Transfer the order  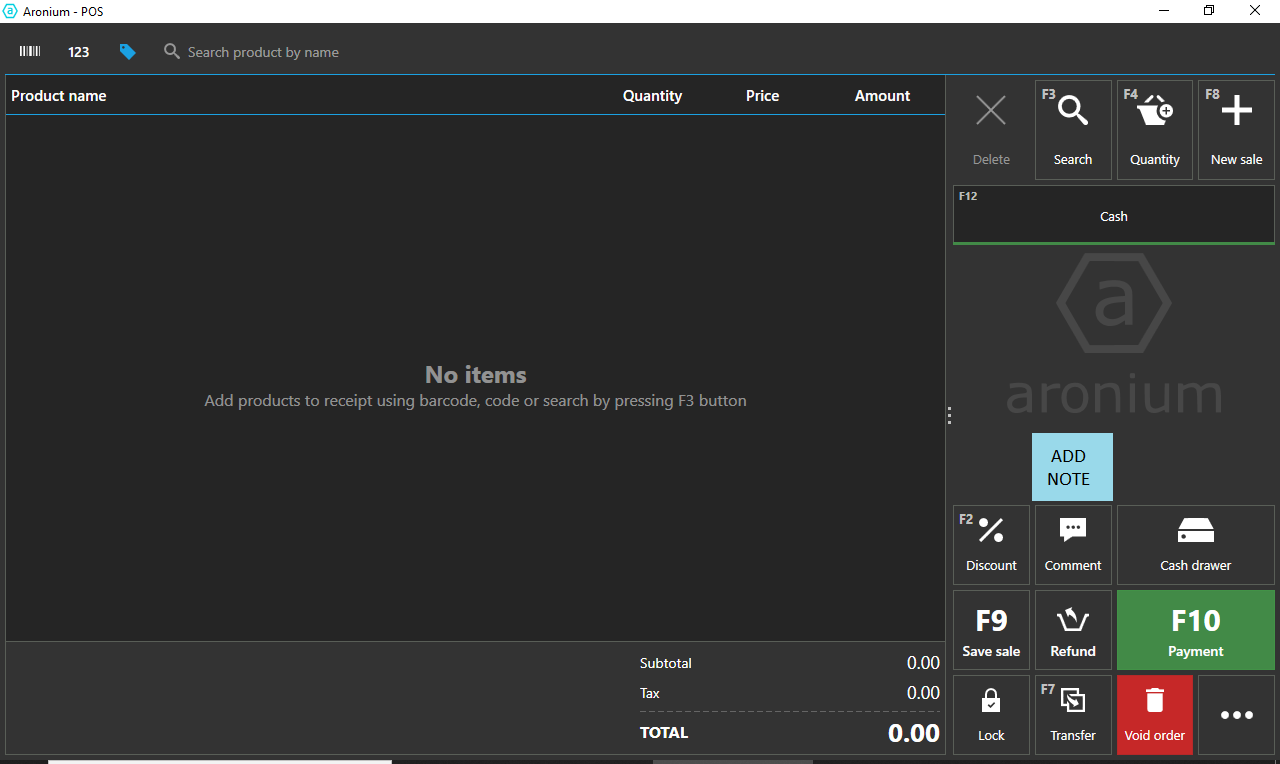pyautogui.click(x=1073, y=715)
